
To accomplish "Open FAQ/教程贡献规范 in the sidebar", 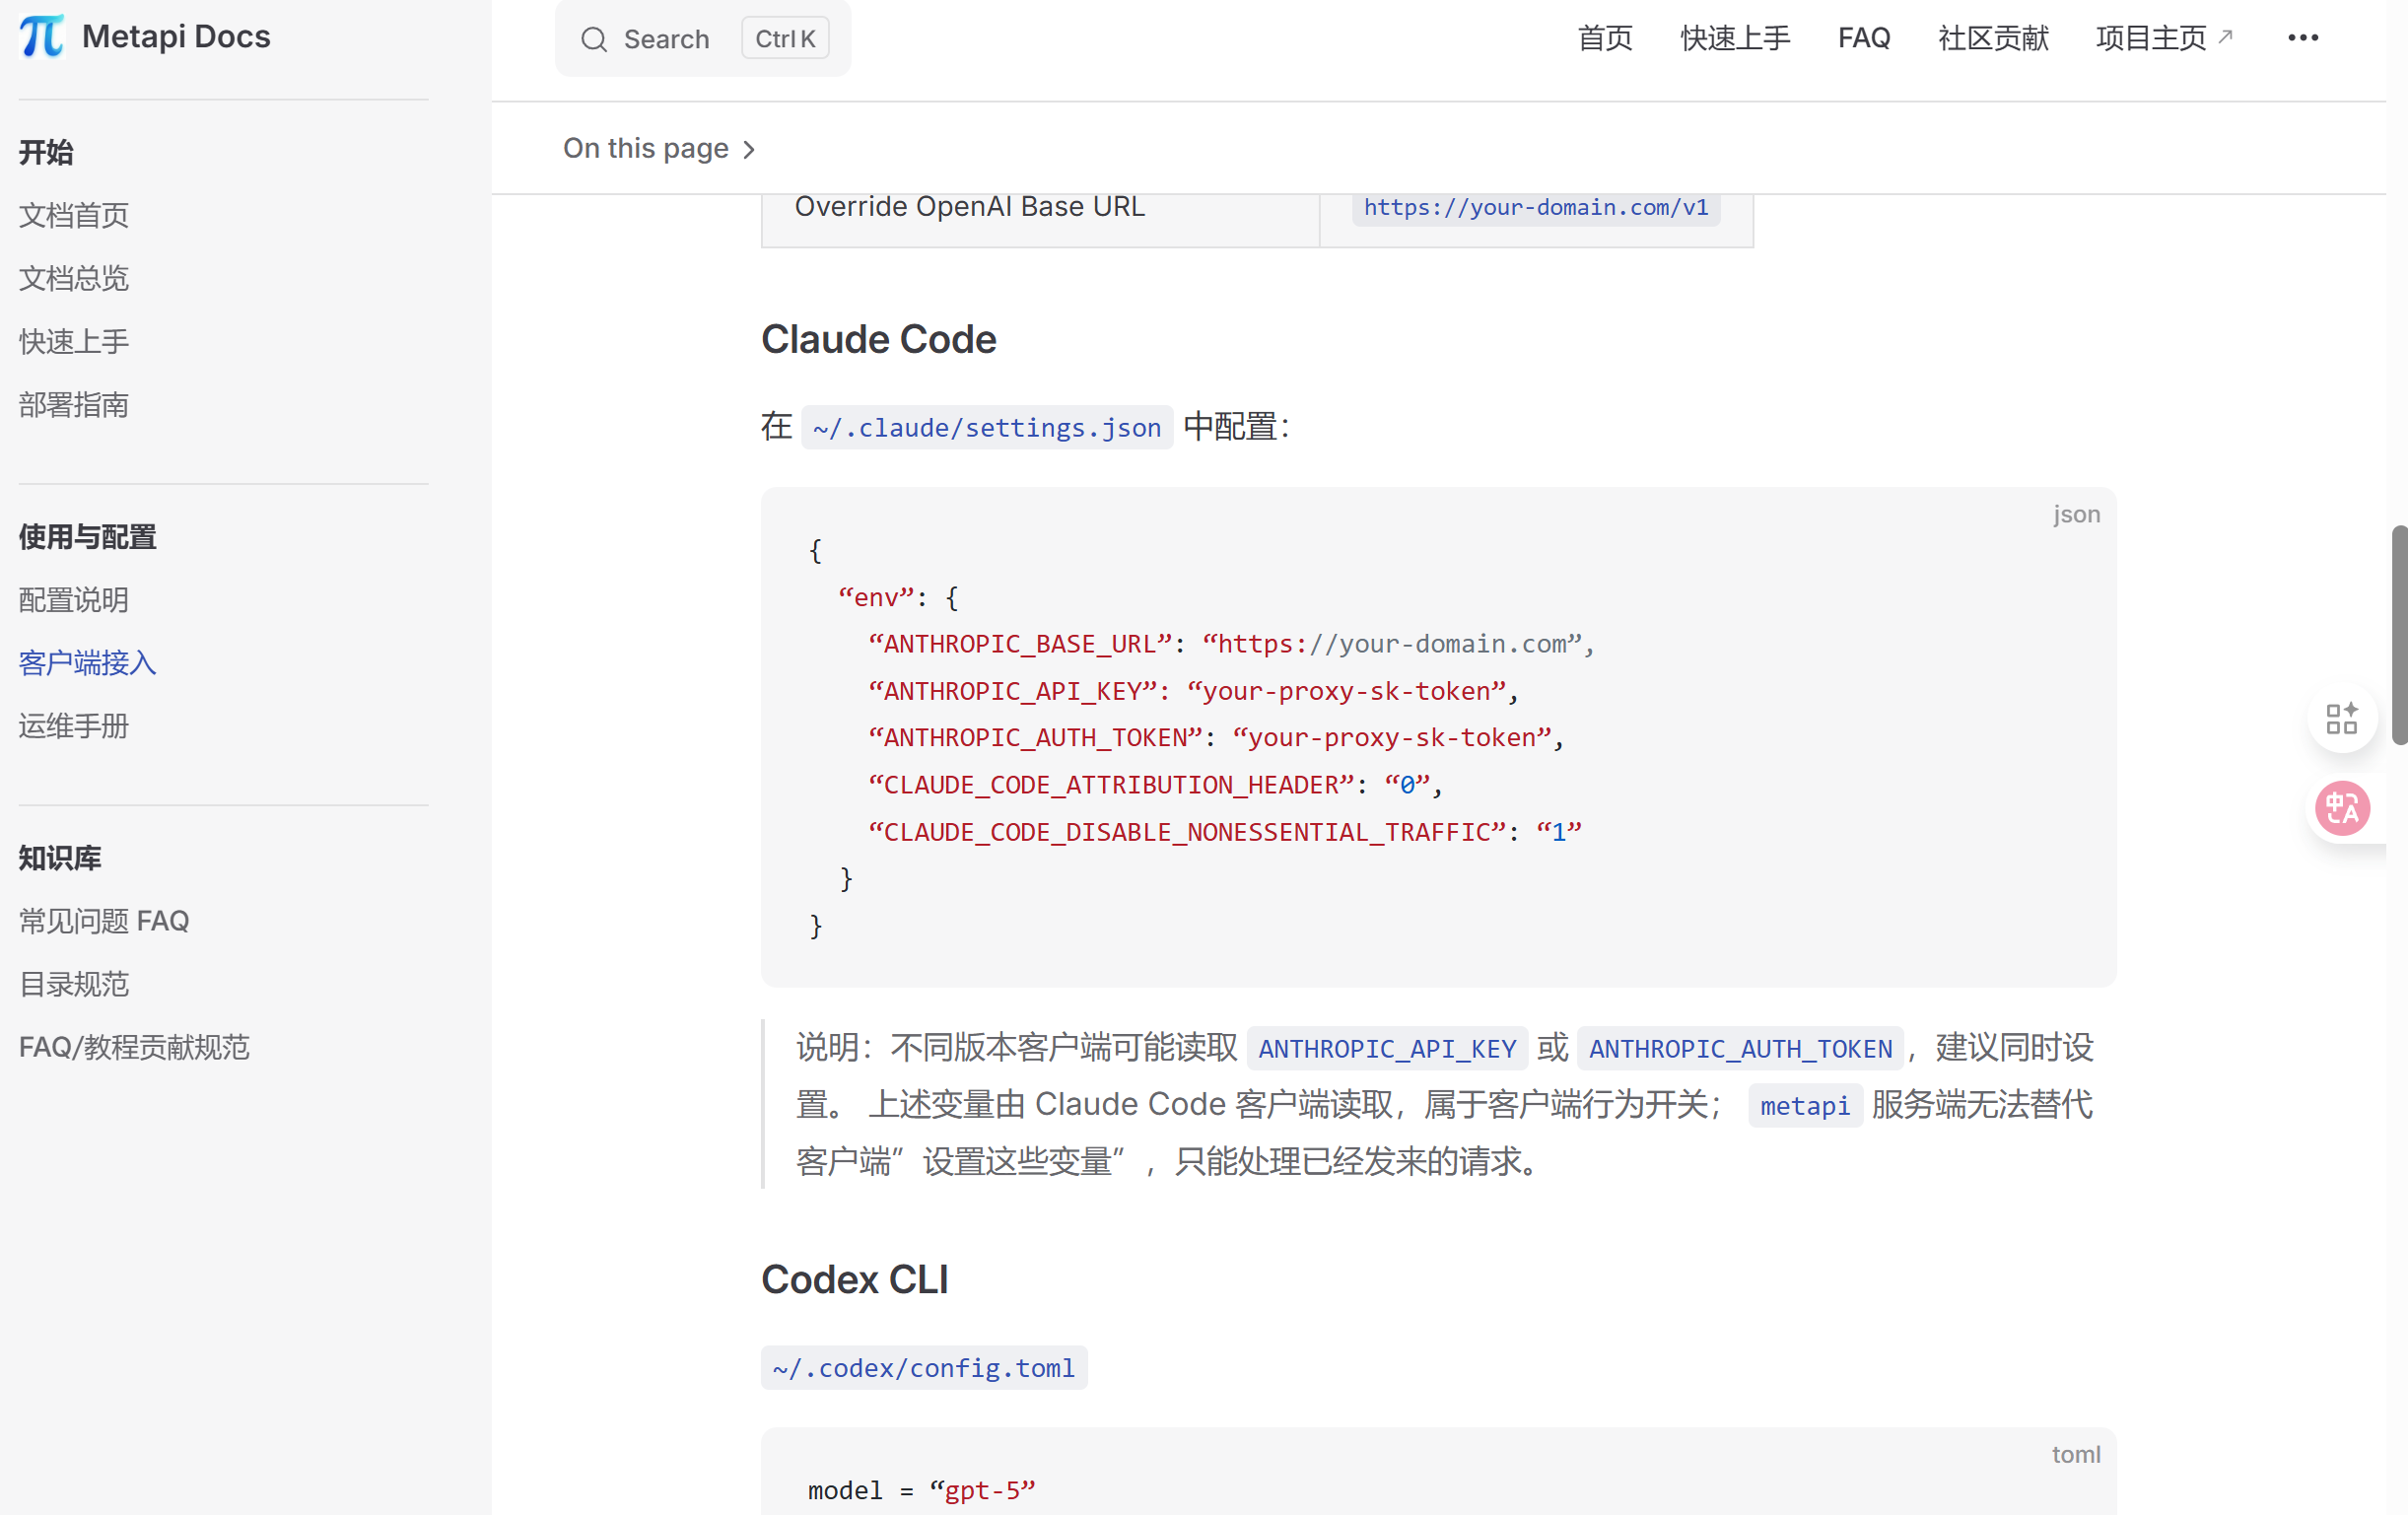I will pos(134,1047).
